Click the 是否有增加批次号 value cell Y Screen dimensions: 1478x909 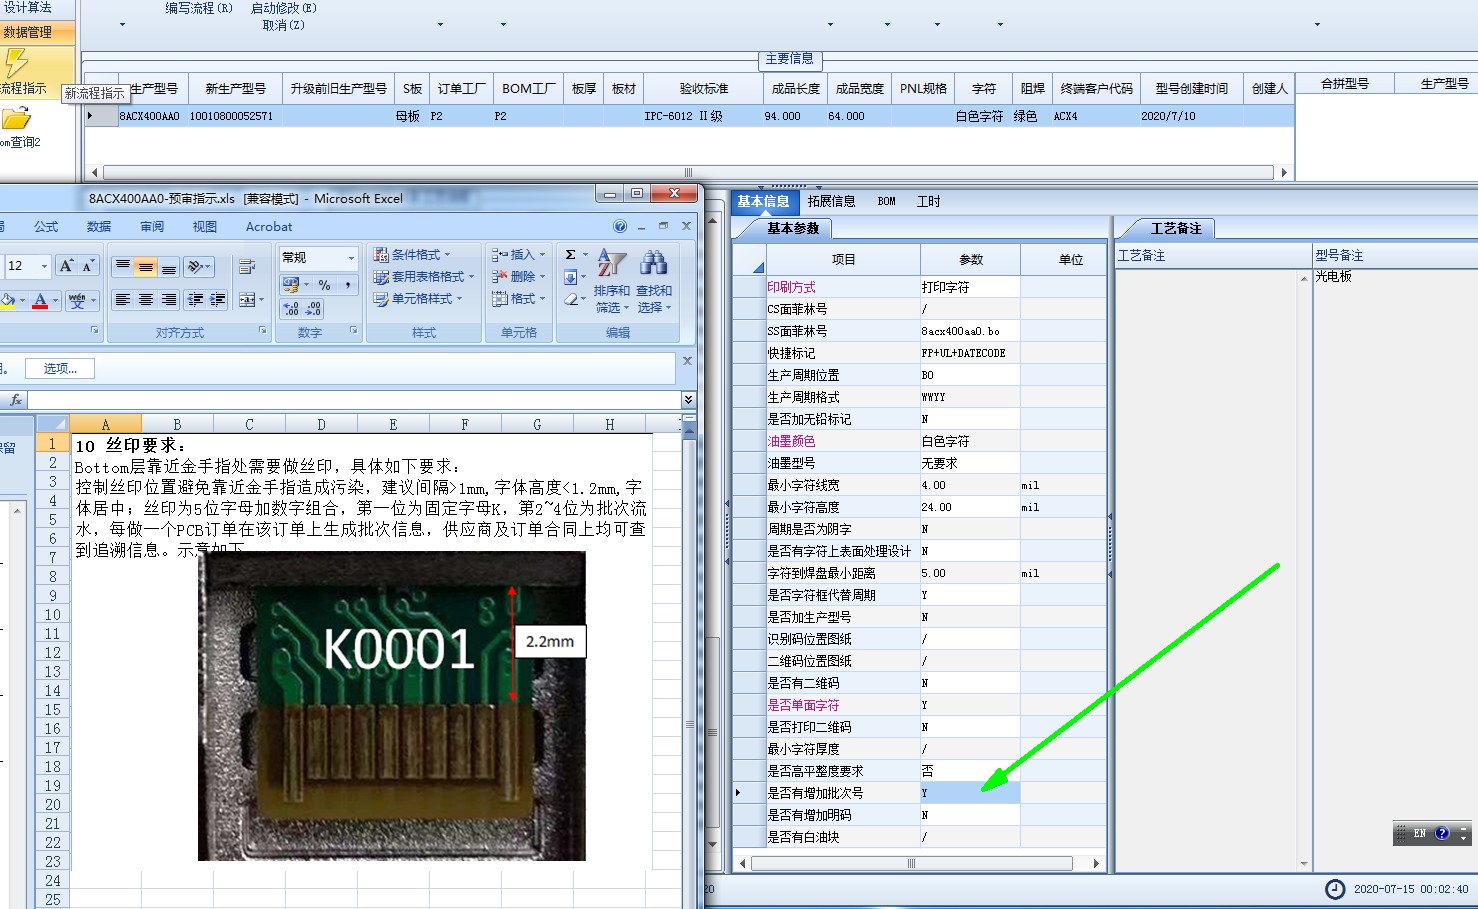click(970, 793)
